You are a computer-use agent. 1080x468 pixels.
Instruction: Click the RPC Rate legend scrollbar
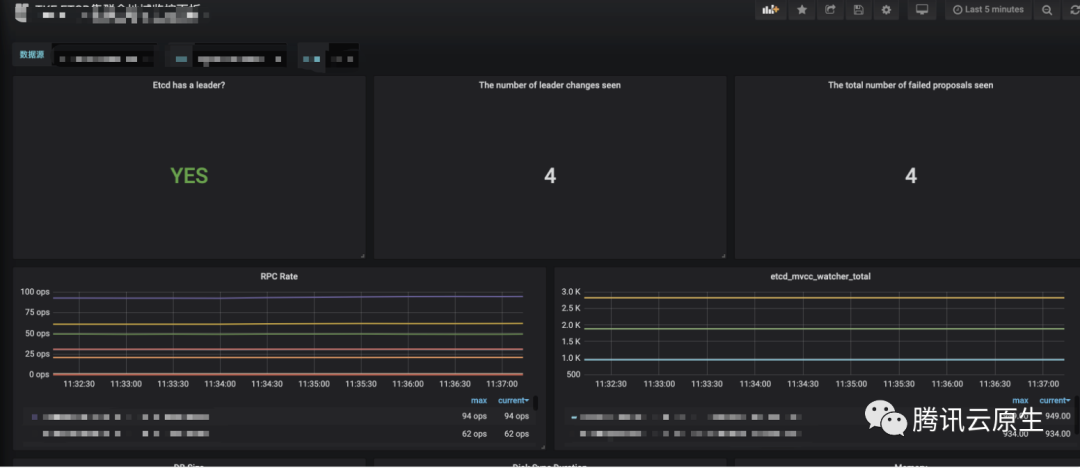pos(535,403)
